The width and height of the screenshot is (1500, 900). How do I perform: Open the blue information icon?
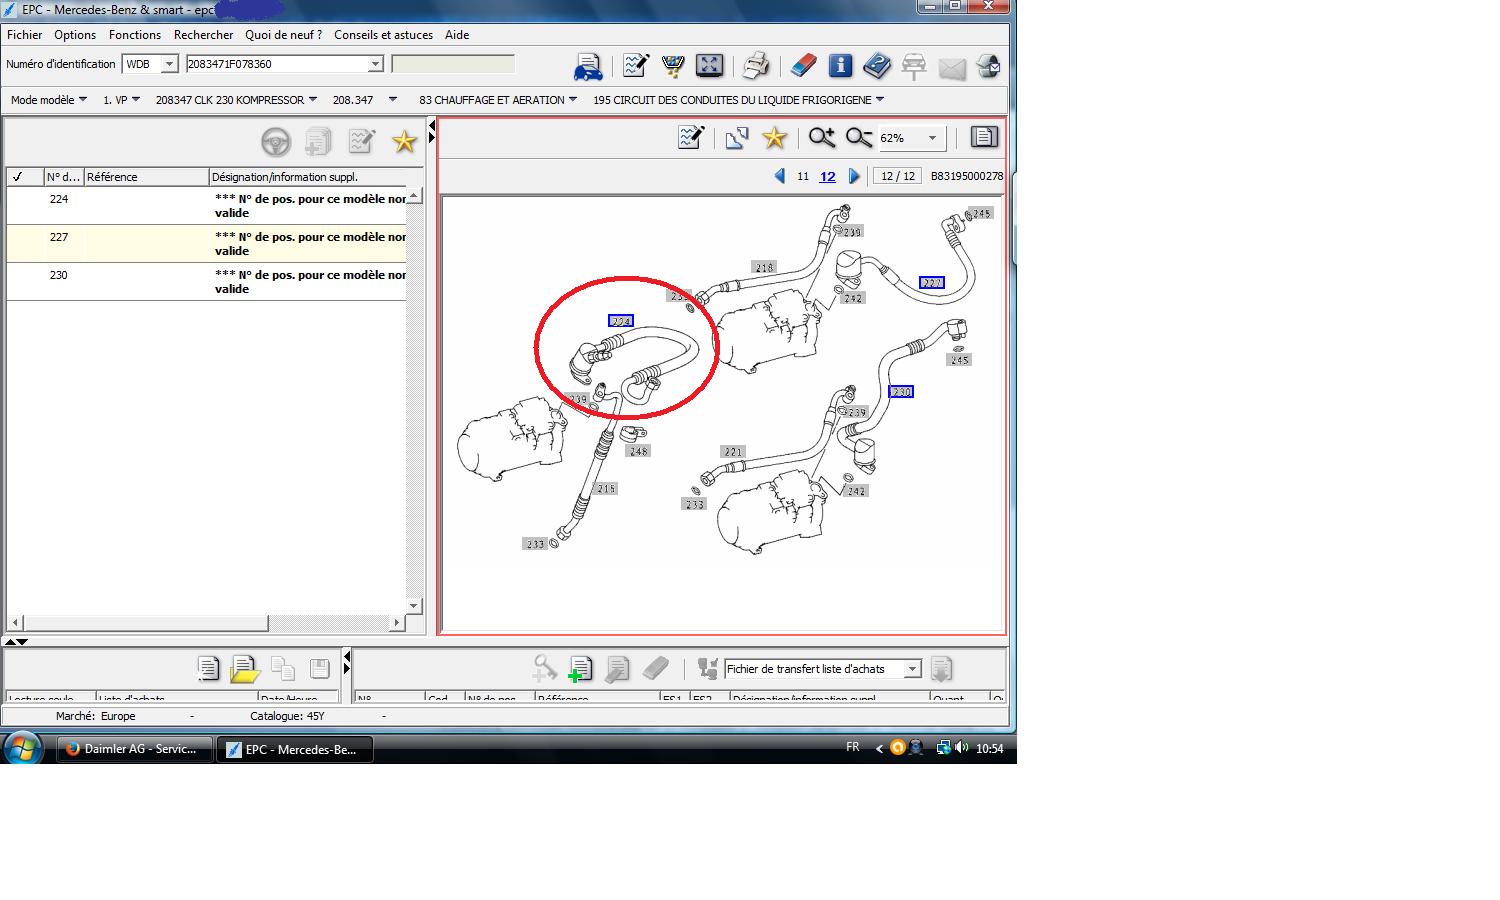point(840,66)
